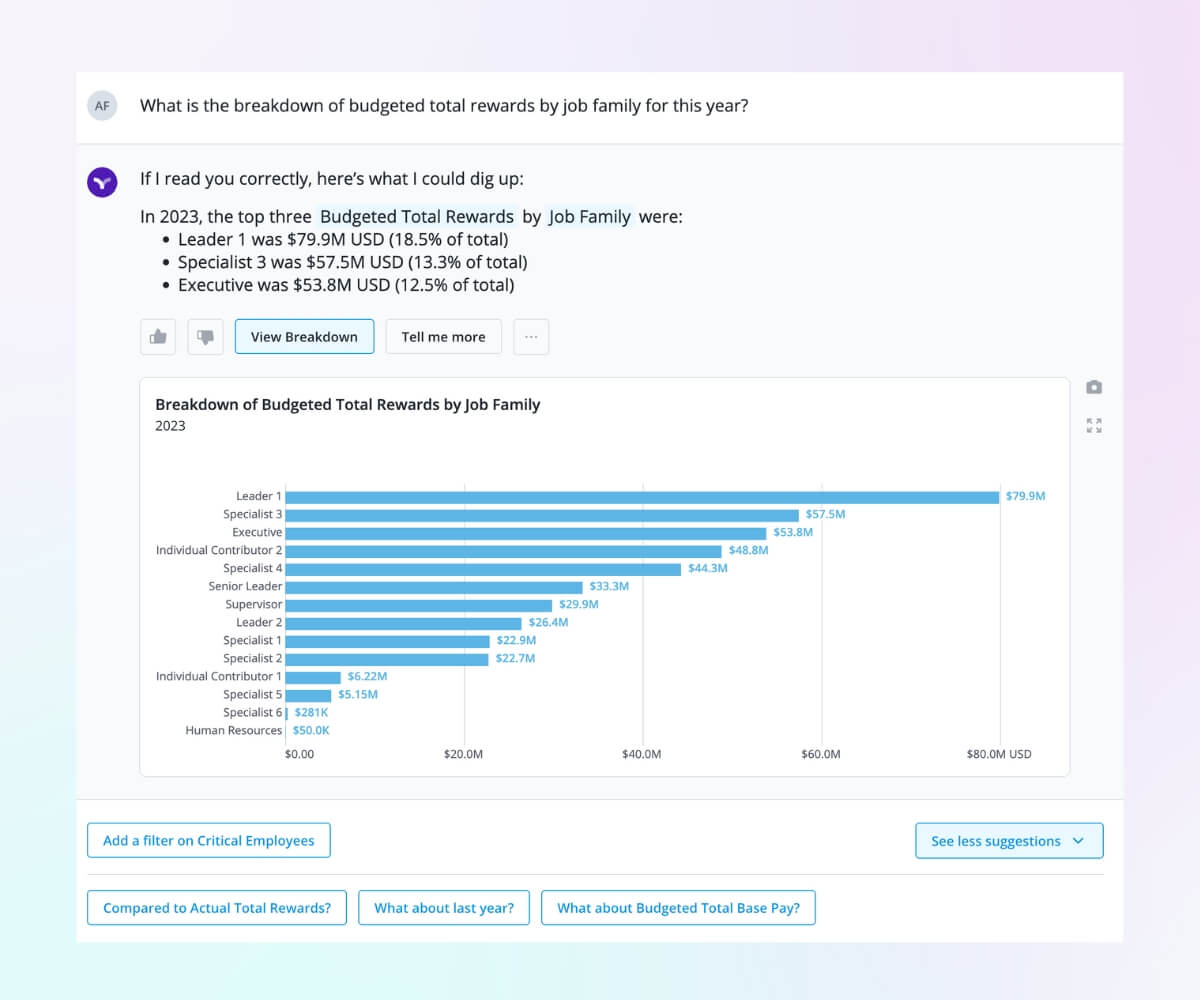1200x1000 pixels.
Task: Choose Compared to Actual Total Rewards suggestion
Action: click(x=217, y=908)
